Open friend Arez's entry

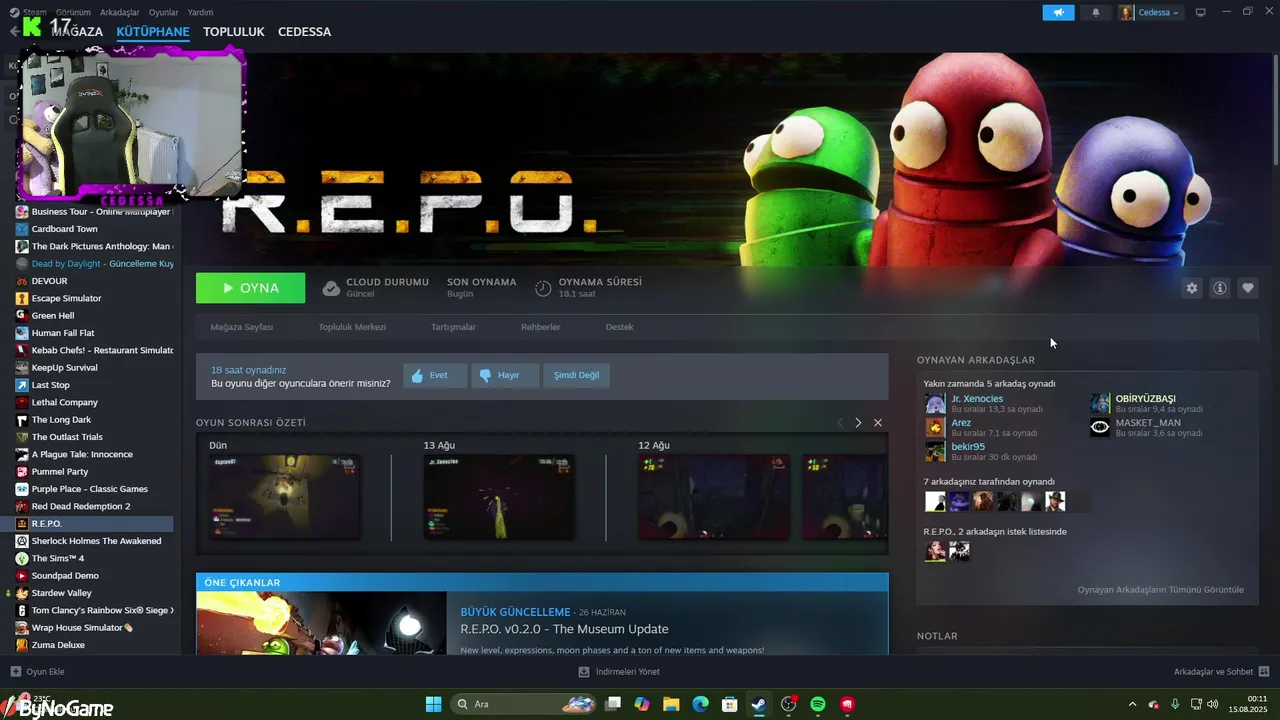point(982,428)
